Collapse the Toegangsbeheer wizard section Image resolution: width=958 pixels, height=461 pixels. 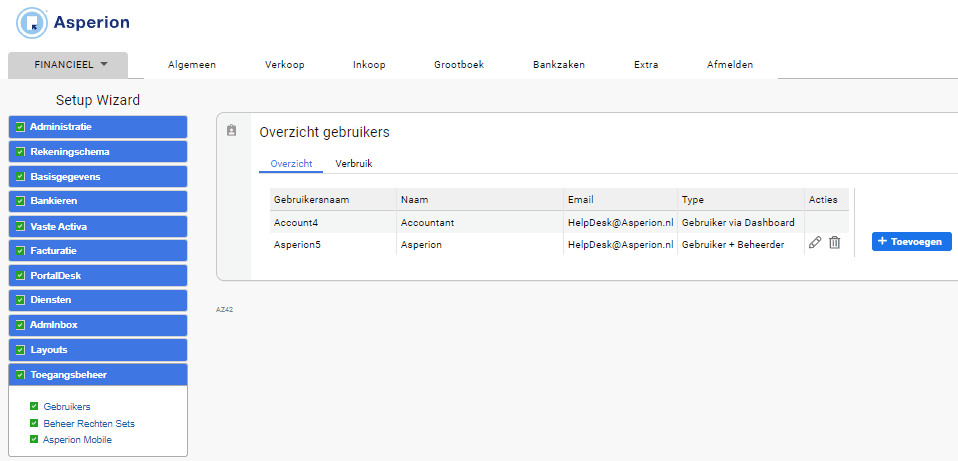click(98, 374)
